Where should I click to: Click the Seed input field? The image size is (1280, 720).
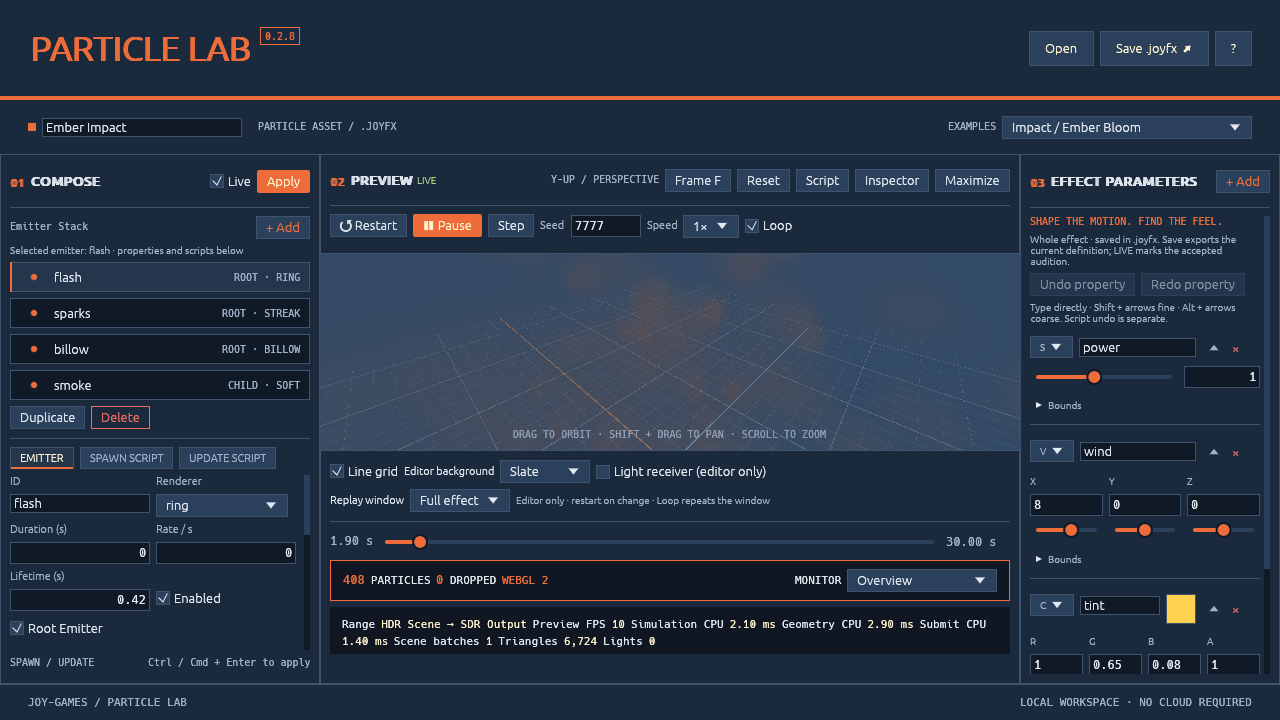click(606, 226)
